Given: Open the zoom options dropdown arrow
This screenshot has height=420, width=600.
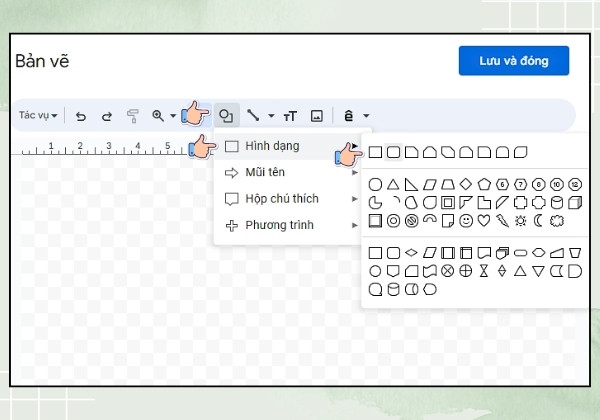Looking at the screenshot, I should [173, 116].
